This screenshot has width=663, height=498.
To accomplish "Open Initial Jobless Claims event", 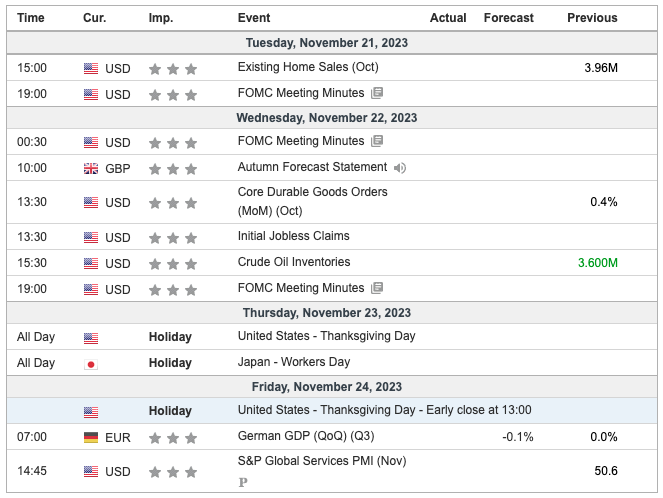I will tap(293, 236).
